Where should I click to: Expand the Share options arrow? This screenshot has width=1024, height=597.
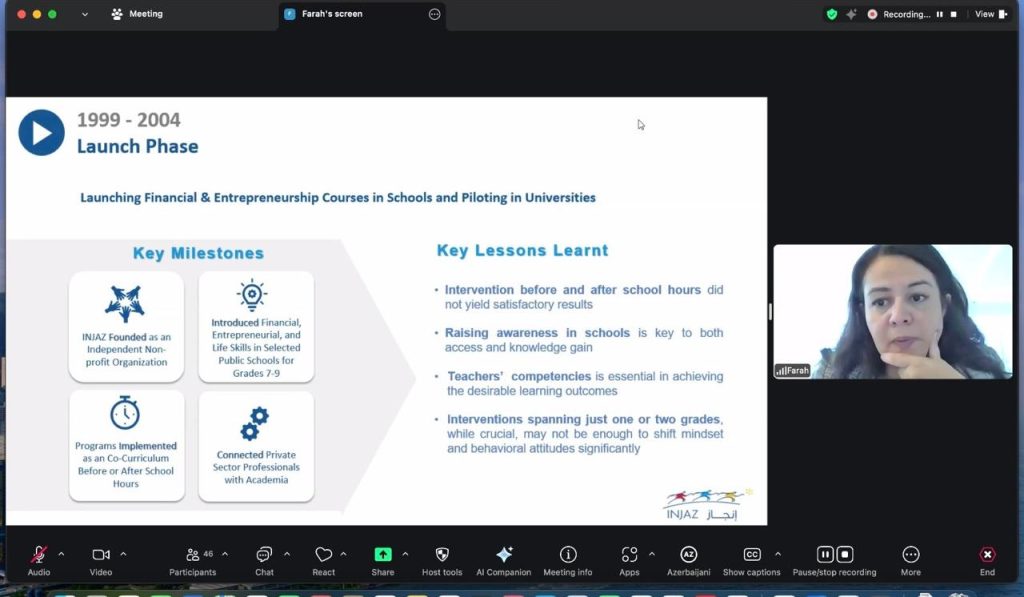click(x=405, y=554)
